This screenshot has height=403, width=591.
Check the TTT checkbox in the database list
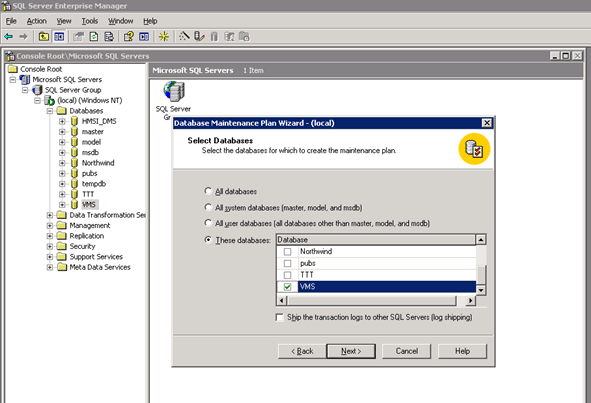tap(288, 275)
